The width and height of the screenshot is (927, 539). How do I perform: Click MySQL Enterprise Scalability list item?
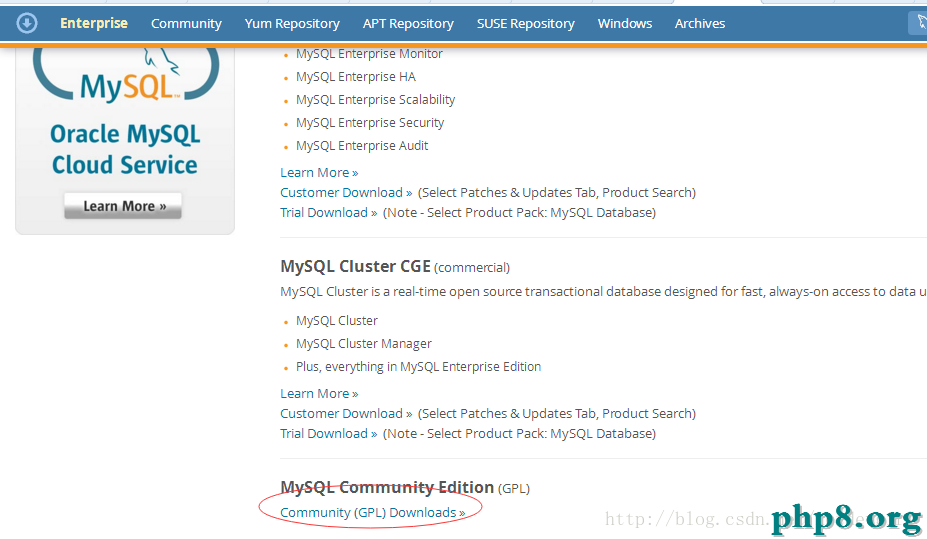375,100
